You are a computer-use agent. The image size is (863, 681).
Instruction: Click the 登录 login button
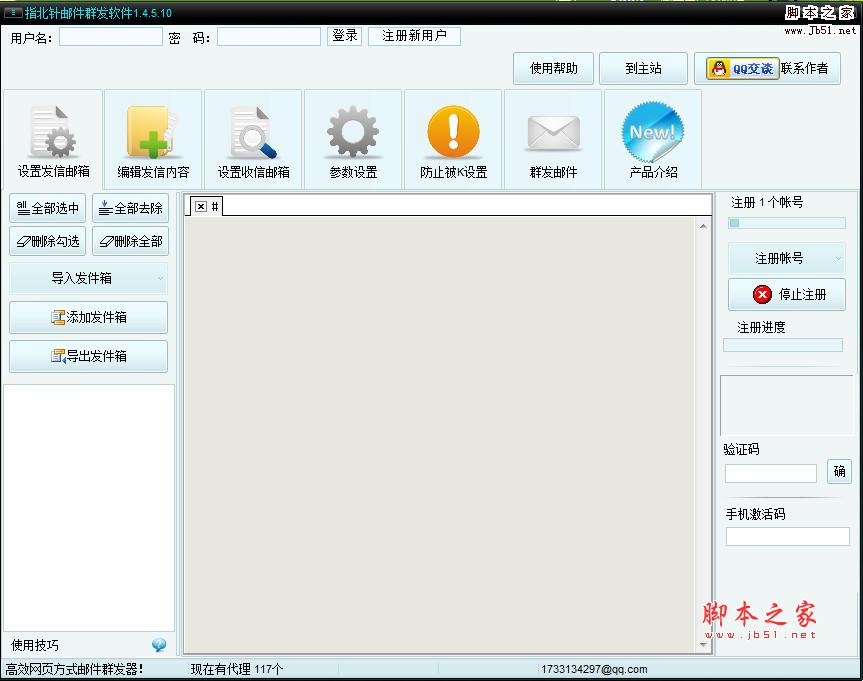344,36
